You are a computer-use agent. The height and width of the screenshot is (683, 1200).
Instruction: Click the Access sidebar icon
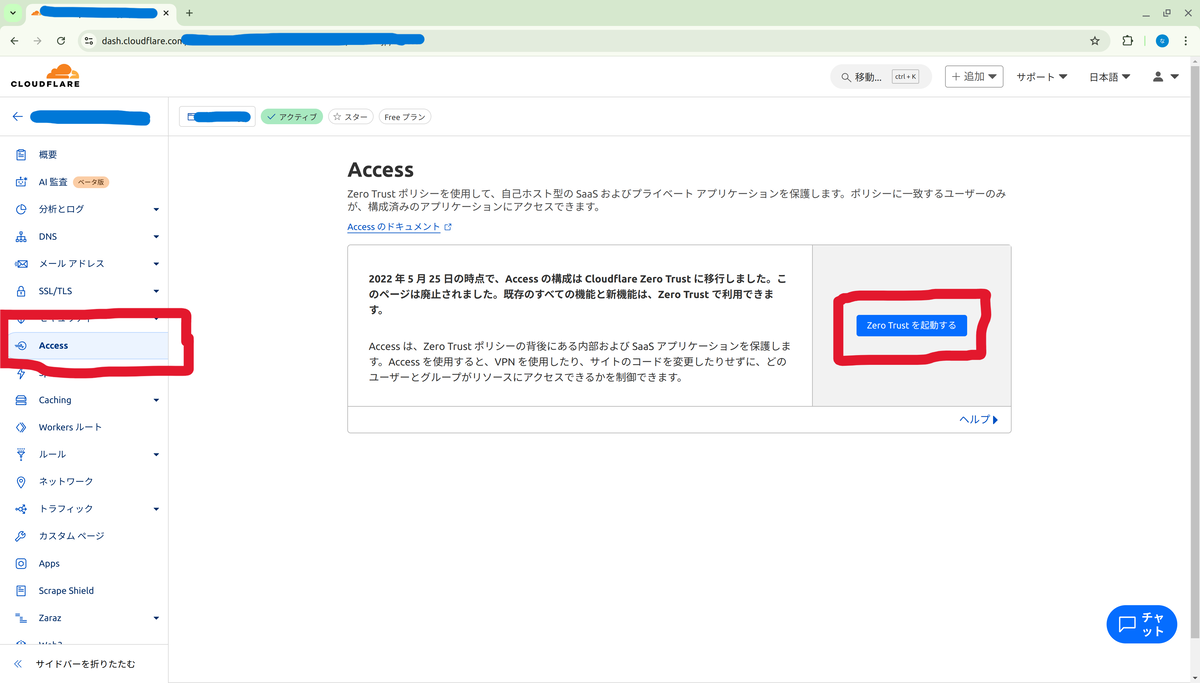[x=21, y=345]
